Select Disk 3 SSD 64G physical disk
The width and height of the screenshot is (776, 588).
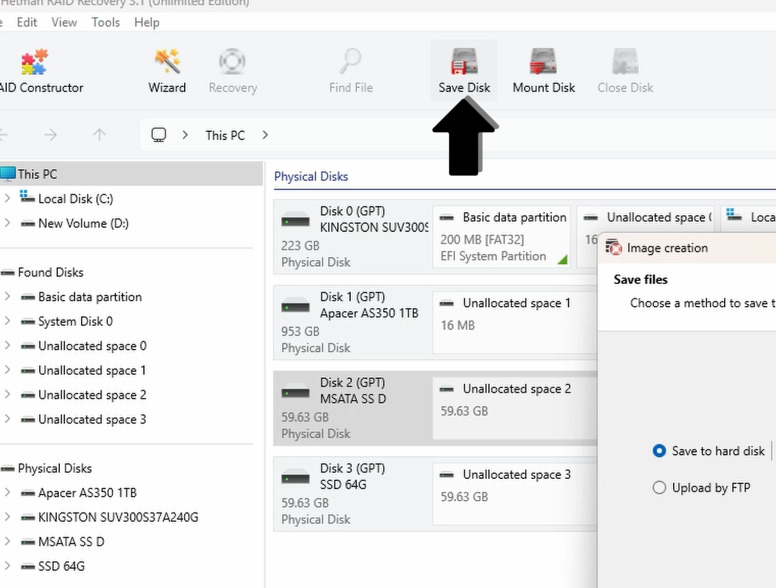(352, 493)
